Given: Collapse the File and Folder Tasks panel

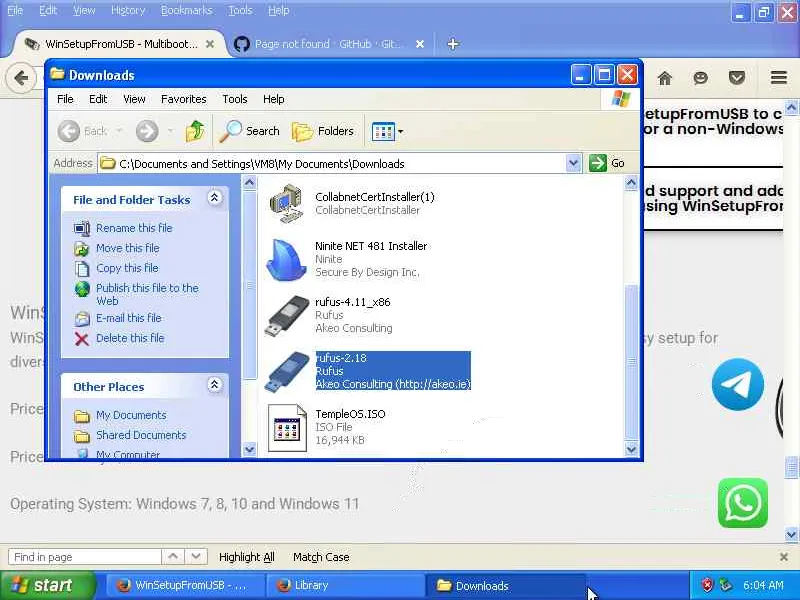Looking at the screenshot, I should (215, 198).
